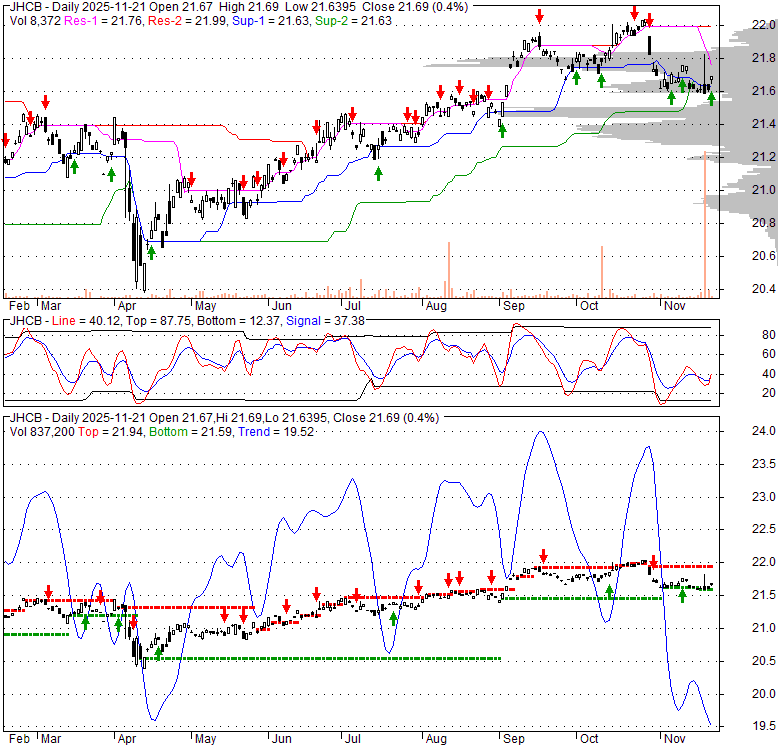This screenshot has height=745, width=780.
Task: Click the blue Signal = 37.38 label
Action: [x=325, y=321]
